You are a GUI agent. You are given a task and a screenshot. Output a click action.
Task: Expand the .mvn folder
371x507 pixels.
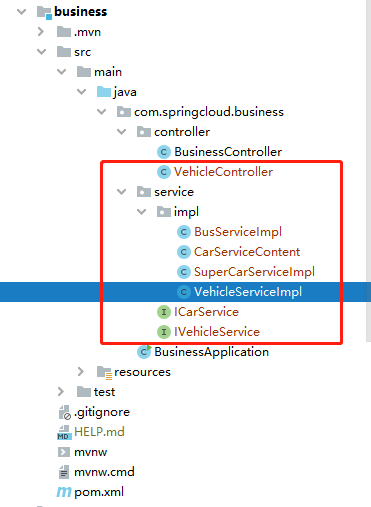41,32
